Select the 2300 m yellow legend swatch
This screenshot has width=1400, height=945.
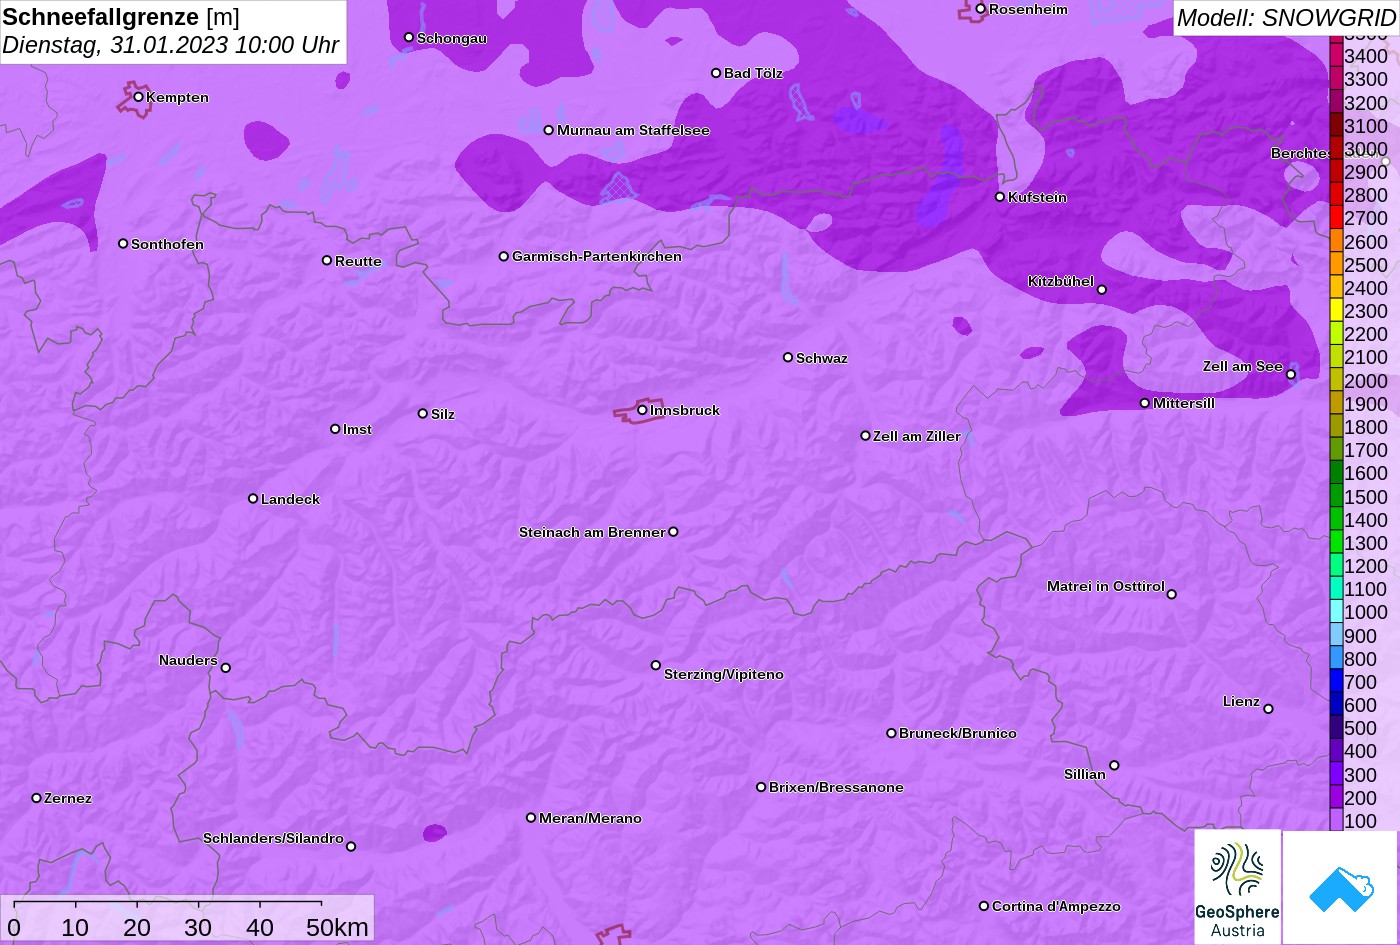tap(1336, 311)
